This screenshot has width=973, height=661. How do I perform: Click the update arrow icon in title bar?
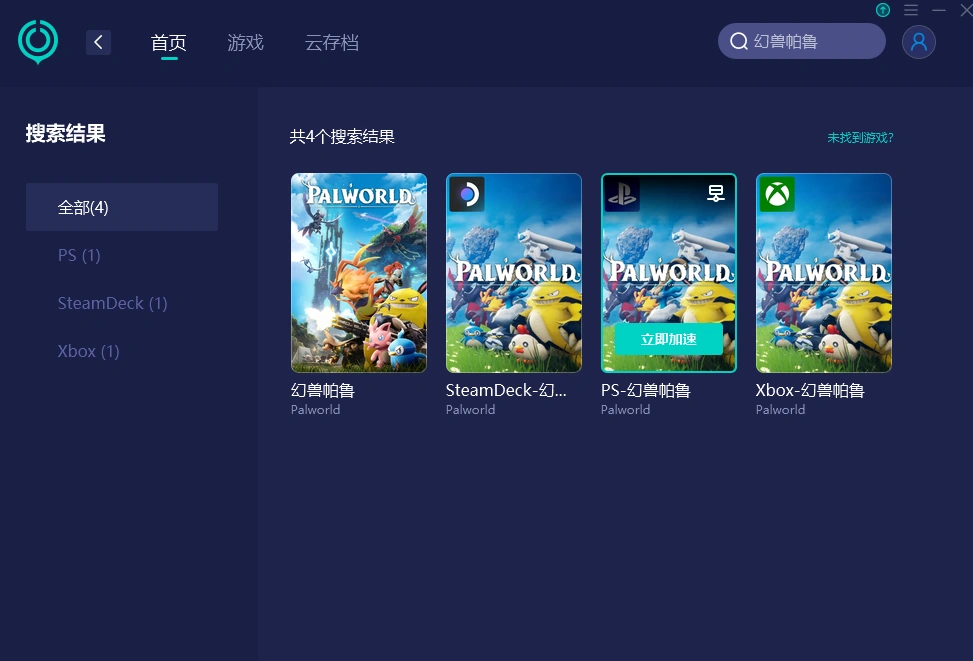click(x=882, y=10)
